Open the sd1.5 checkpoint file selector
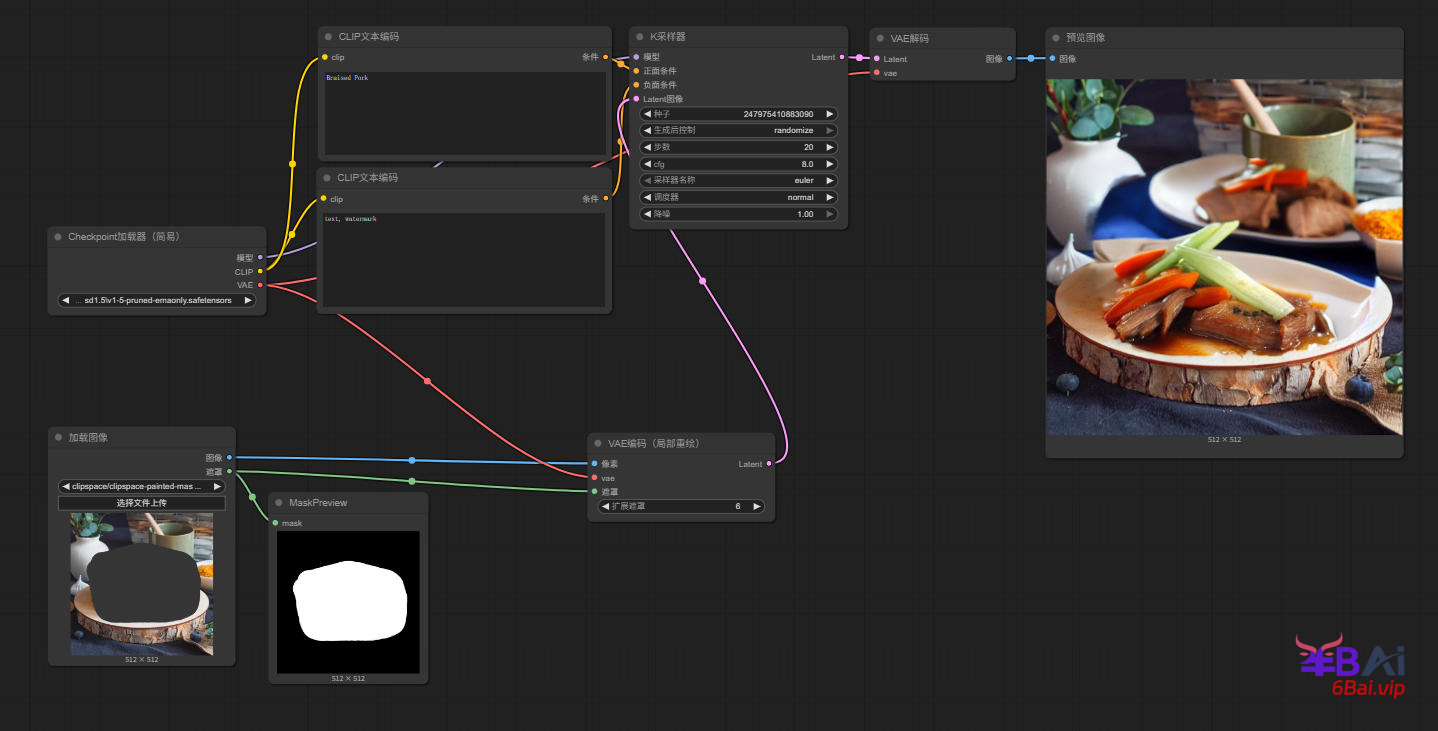 [x=157, y=300]
